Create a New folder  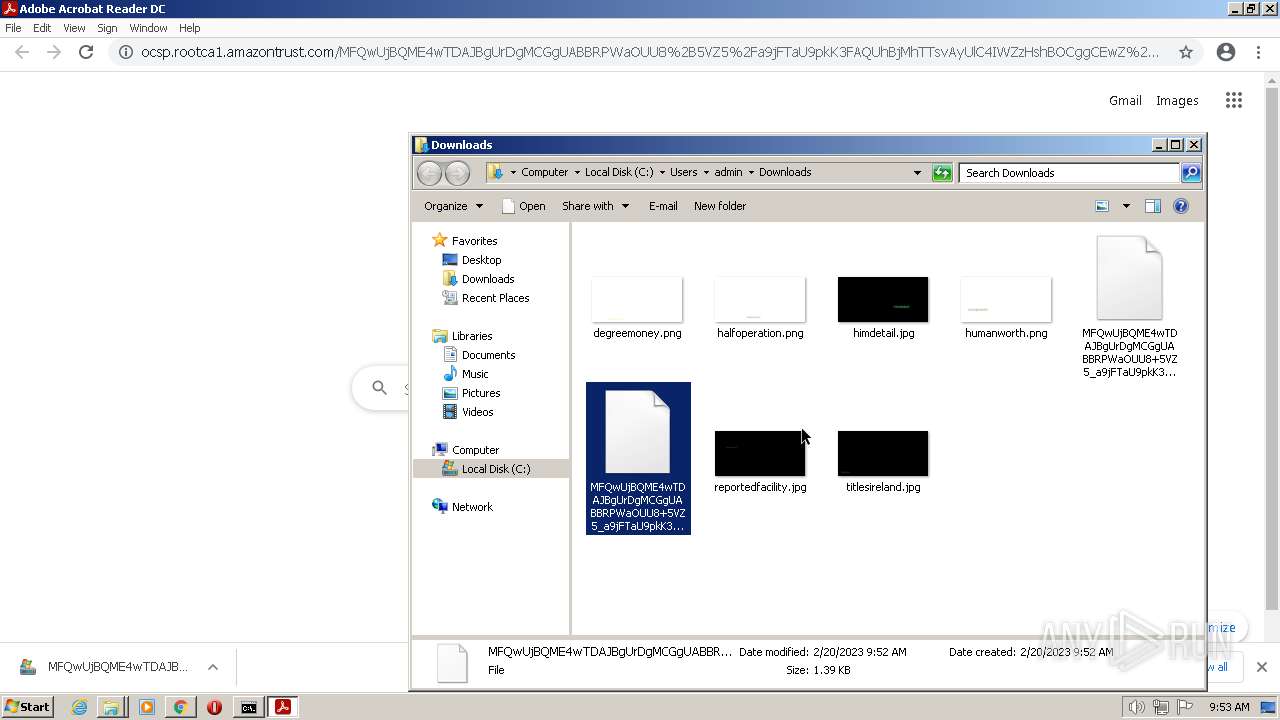coord(720,206)
